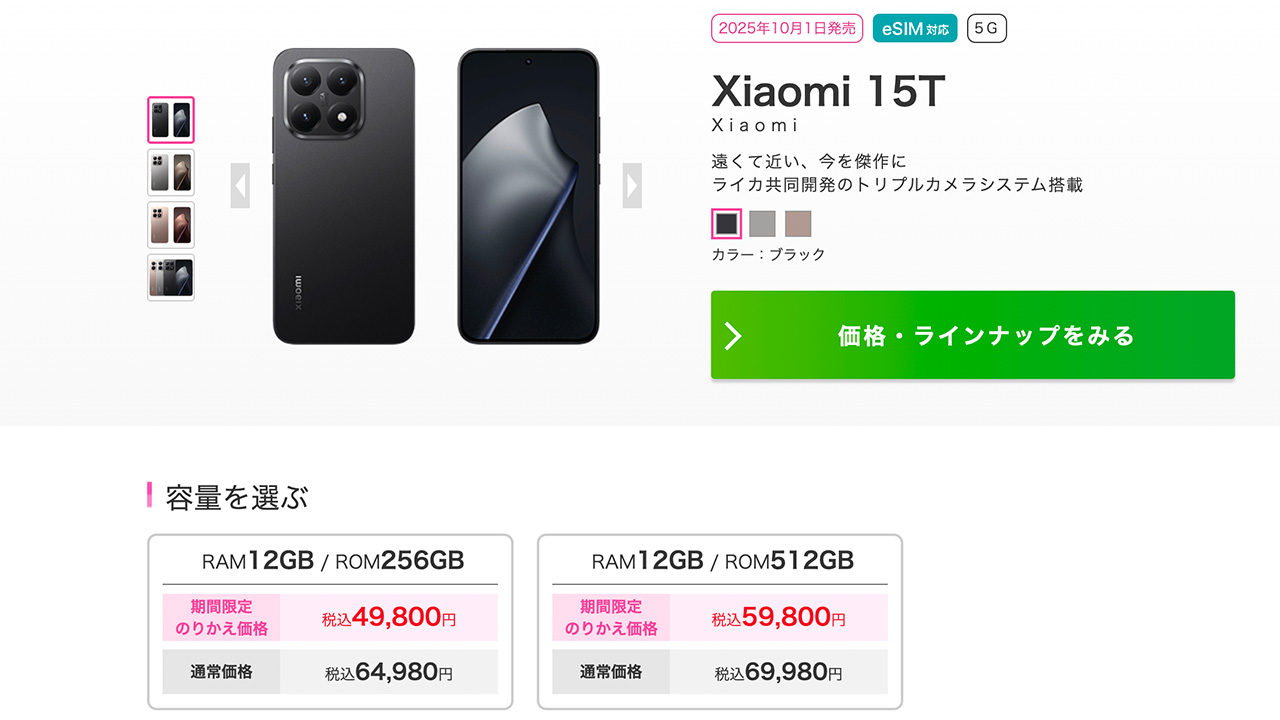Click the previous image arrow

click(x=240, y=185)
